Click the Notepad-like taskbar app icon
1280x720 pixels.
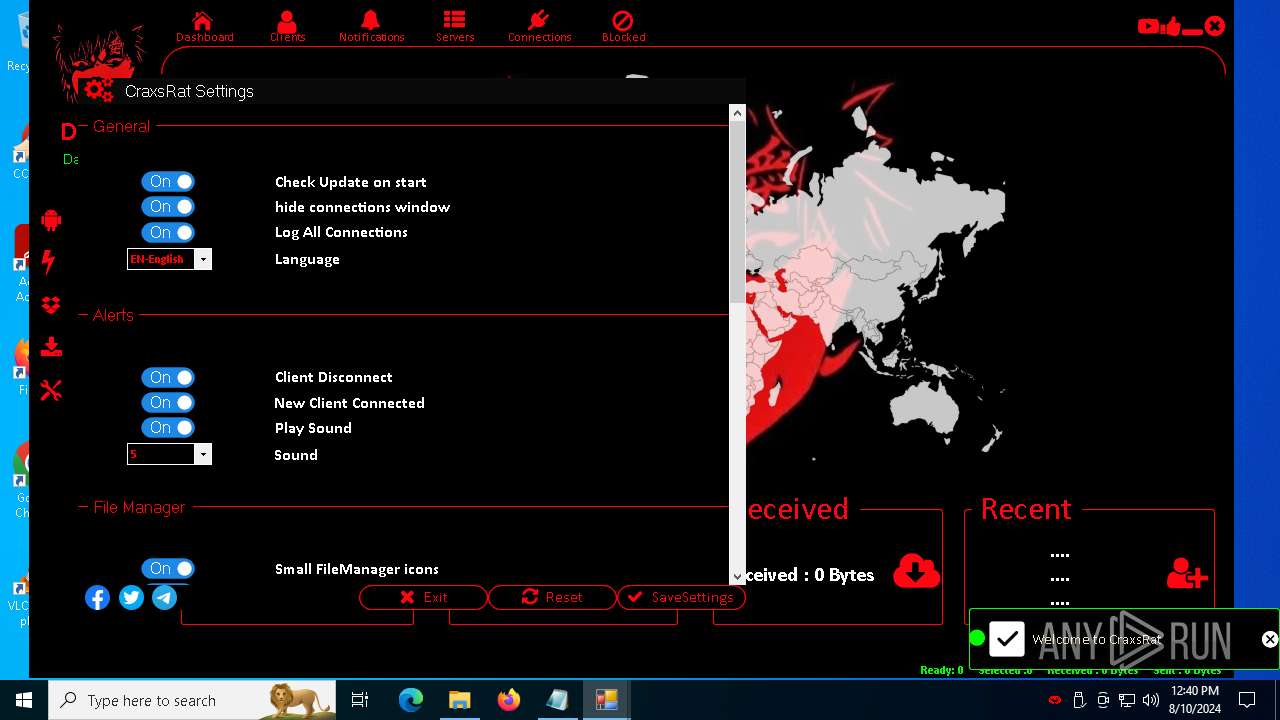pyautogui.click(x=557, y=700)
